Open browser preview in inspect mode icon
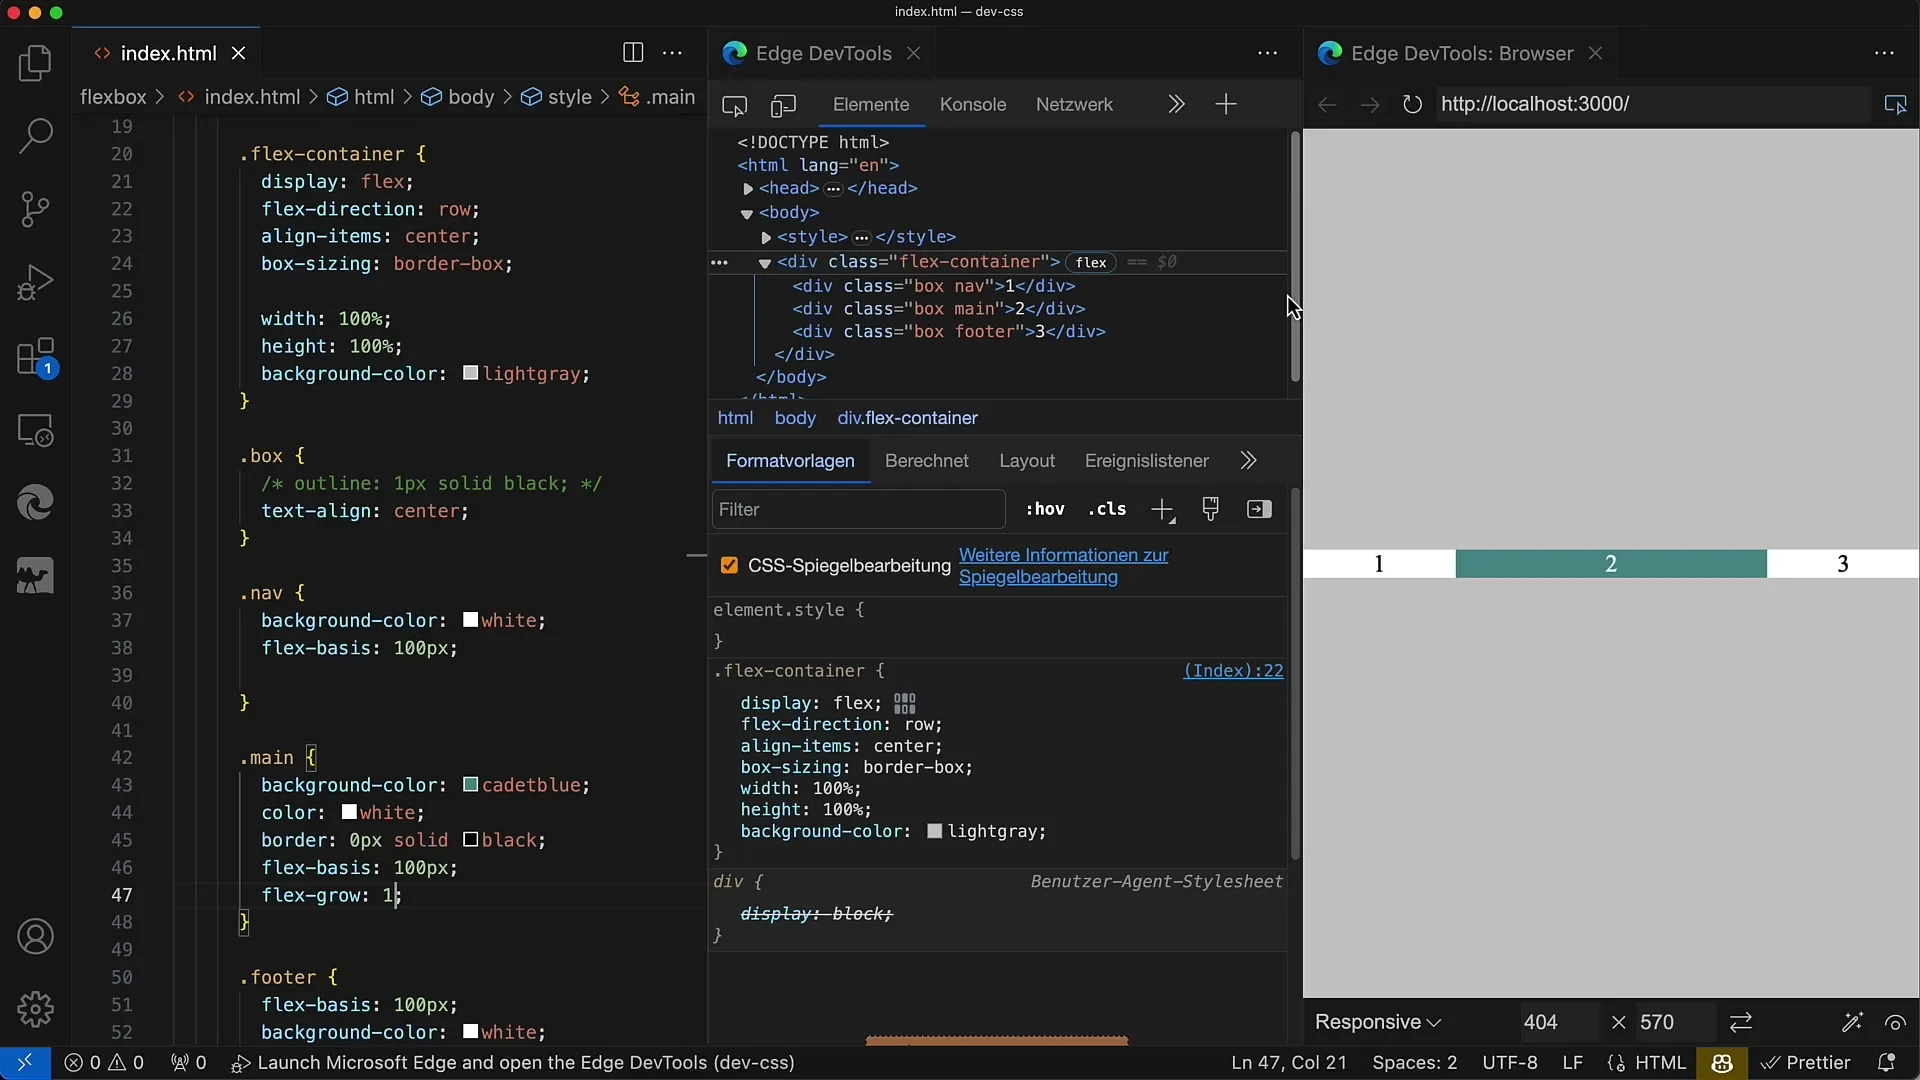This screenshot has height=1080, width=1920. pyautogui.click(x=1895, y=104)
